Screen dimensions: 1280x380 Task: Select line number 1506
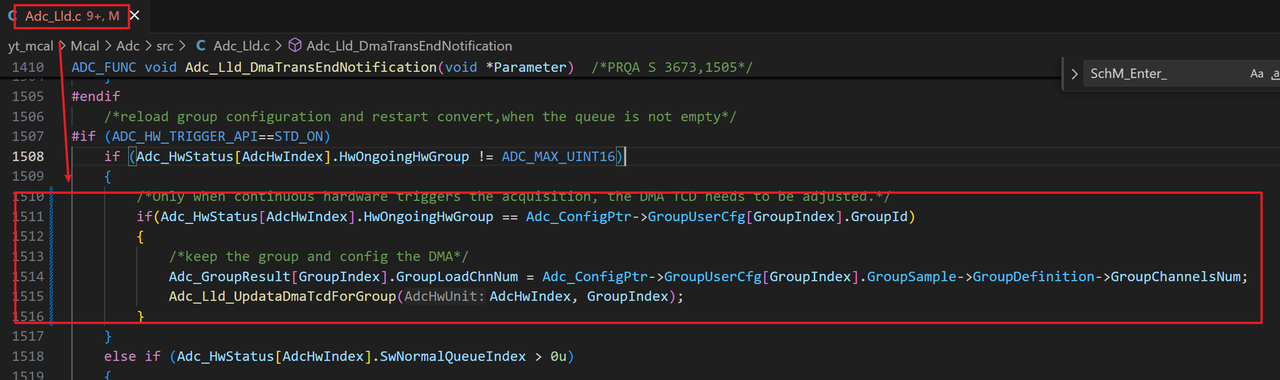point(27,116)
